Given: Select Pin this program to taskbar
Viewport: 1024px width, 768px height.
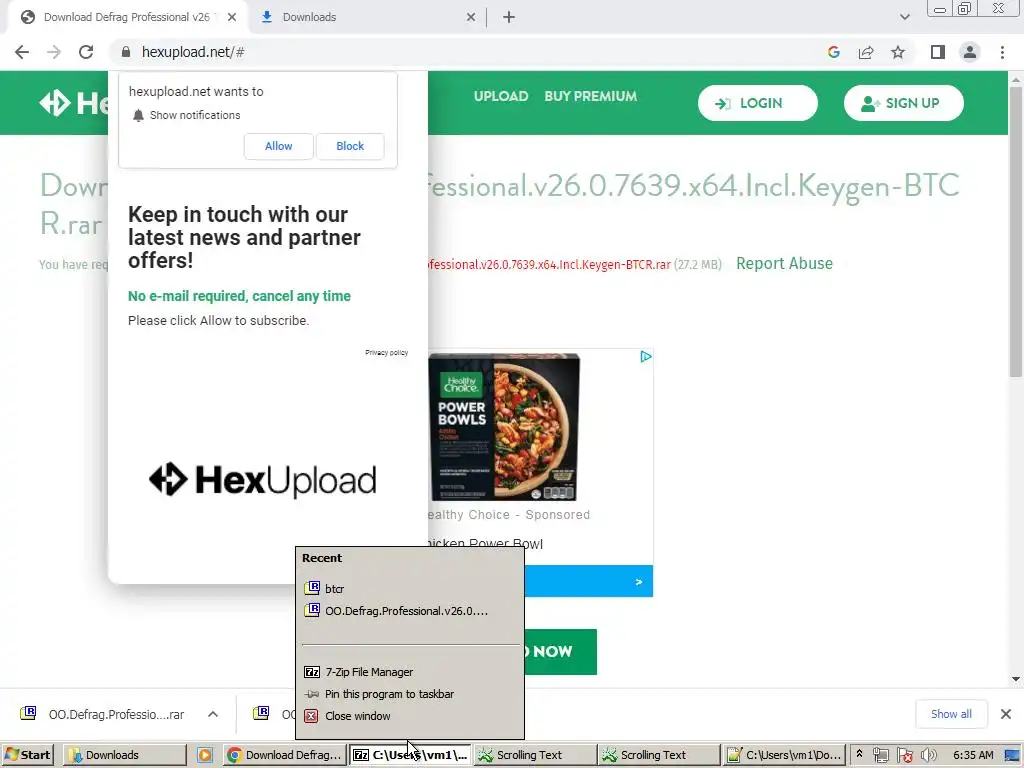Looking at the screenshot, I should pos(410,694).
